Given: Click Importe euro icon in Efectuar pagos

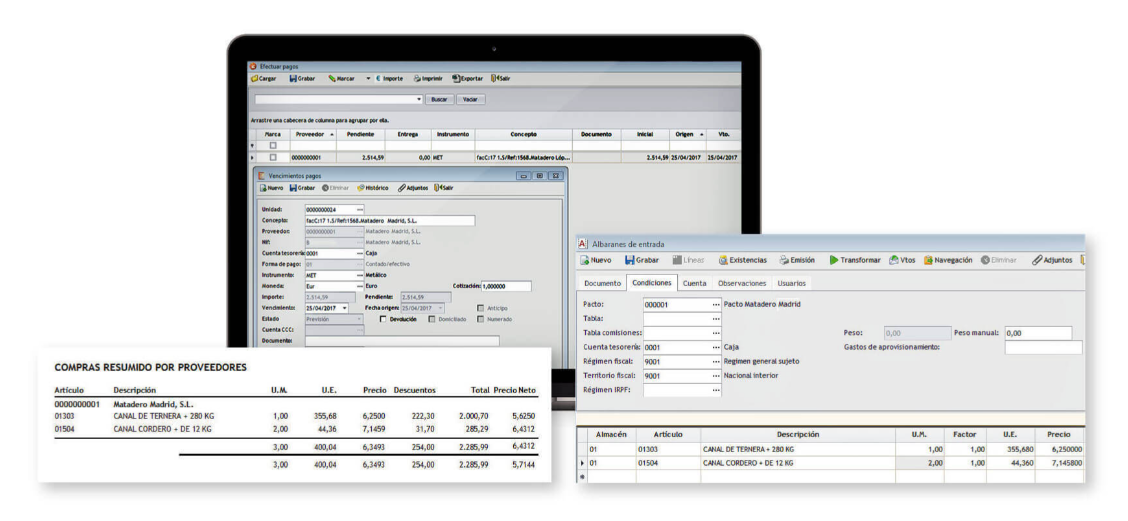Looking at the screenshot, I should 378,78.
